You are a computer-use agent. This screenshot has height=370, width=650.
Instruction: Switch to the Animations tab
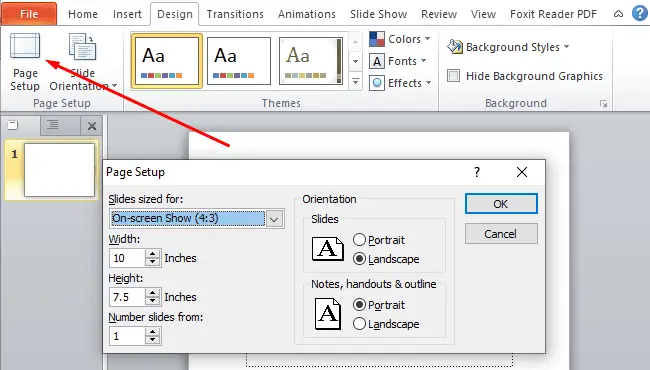pyautogui.click(x=307, y=14)
